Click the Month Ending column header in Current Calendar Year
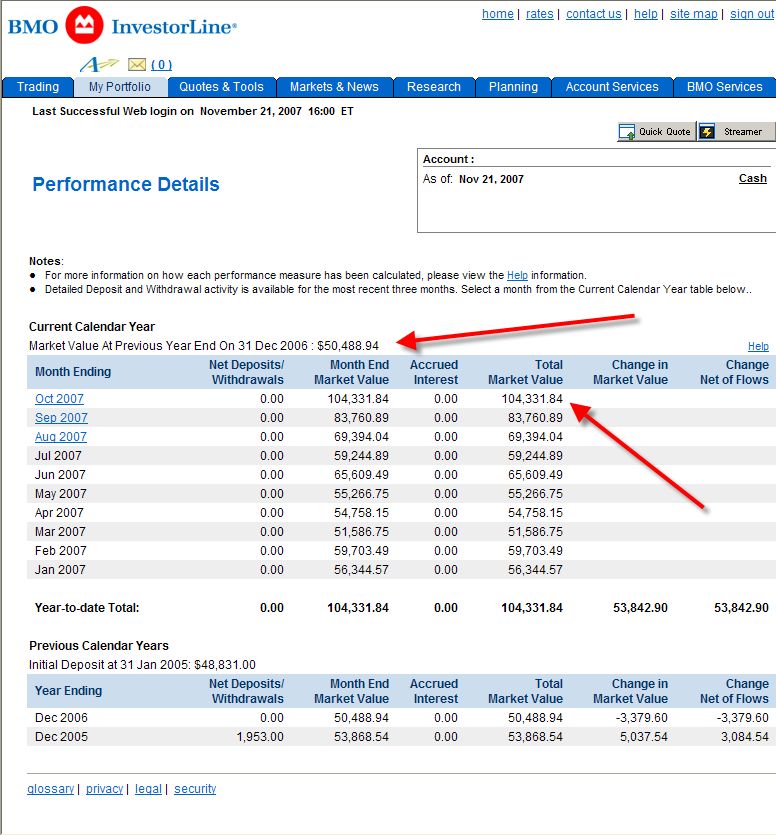 point(73,372)
